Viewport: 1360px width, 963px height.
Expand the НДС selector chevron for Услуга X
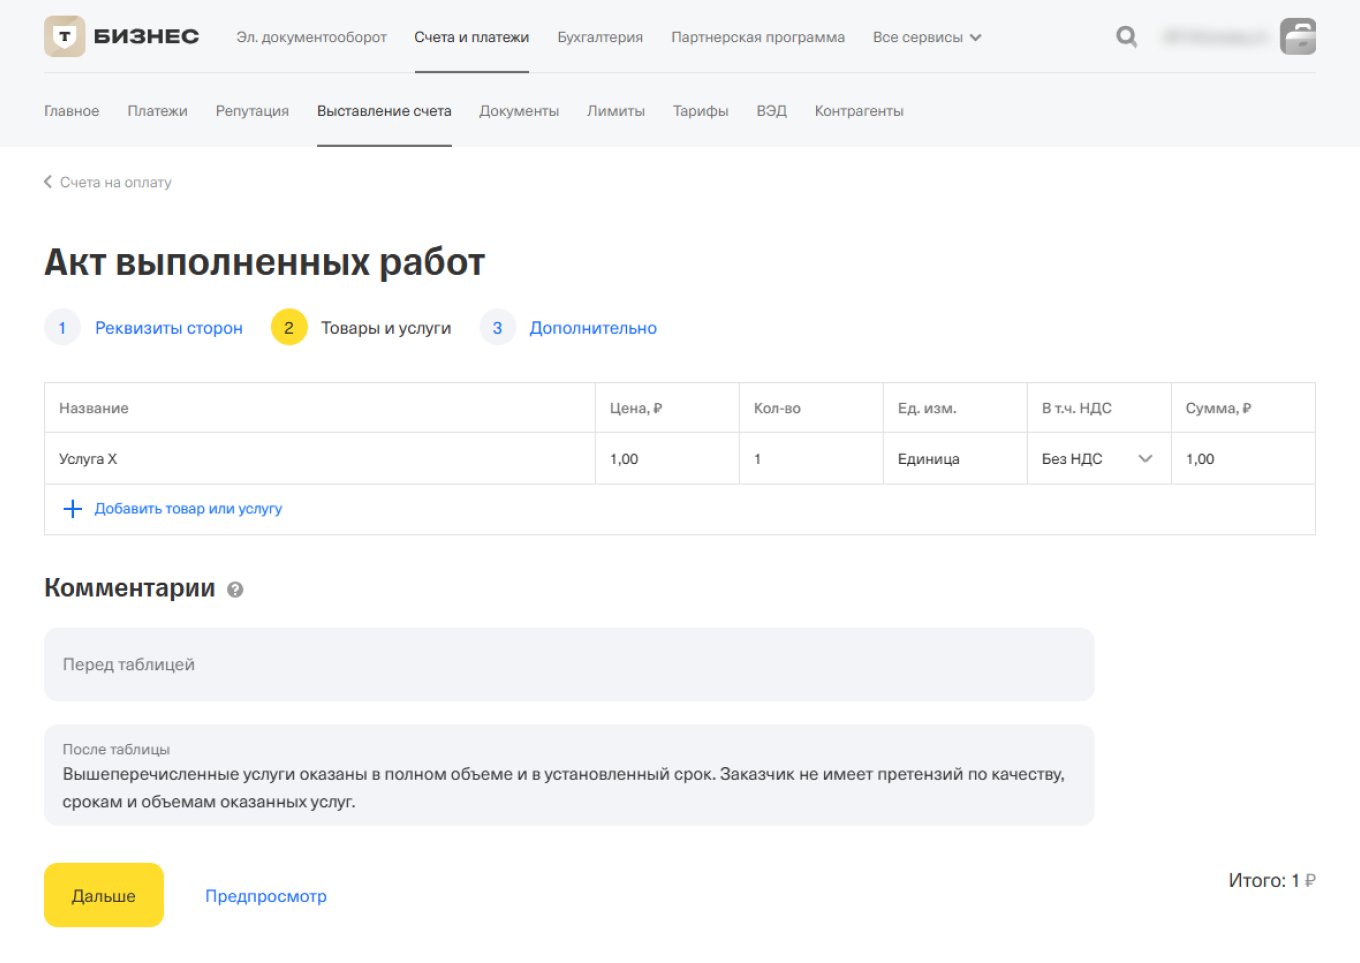tap(1145, 458)
